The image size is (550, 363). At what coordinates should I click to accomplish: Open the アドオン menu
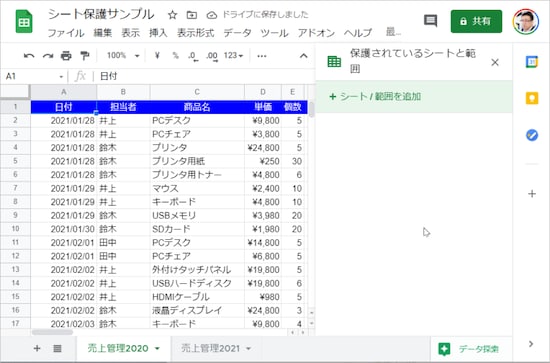coord(316,33)
